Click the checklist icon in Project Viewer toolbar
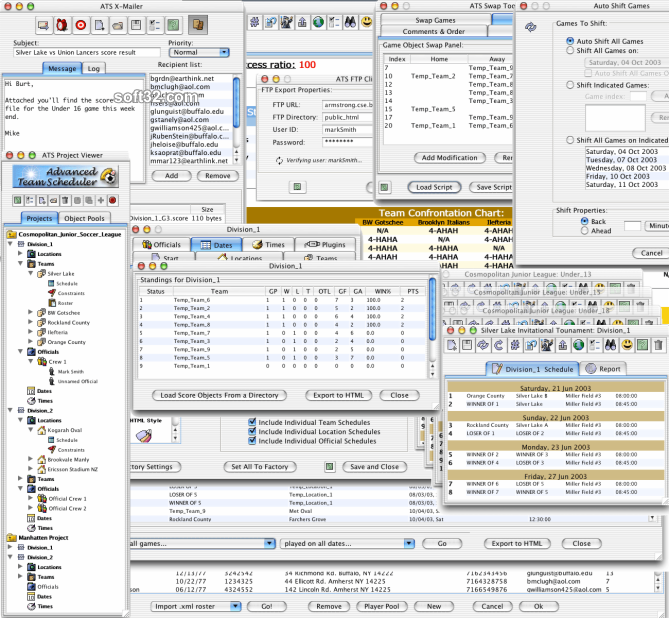 click(x=29, y=200)
